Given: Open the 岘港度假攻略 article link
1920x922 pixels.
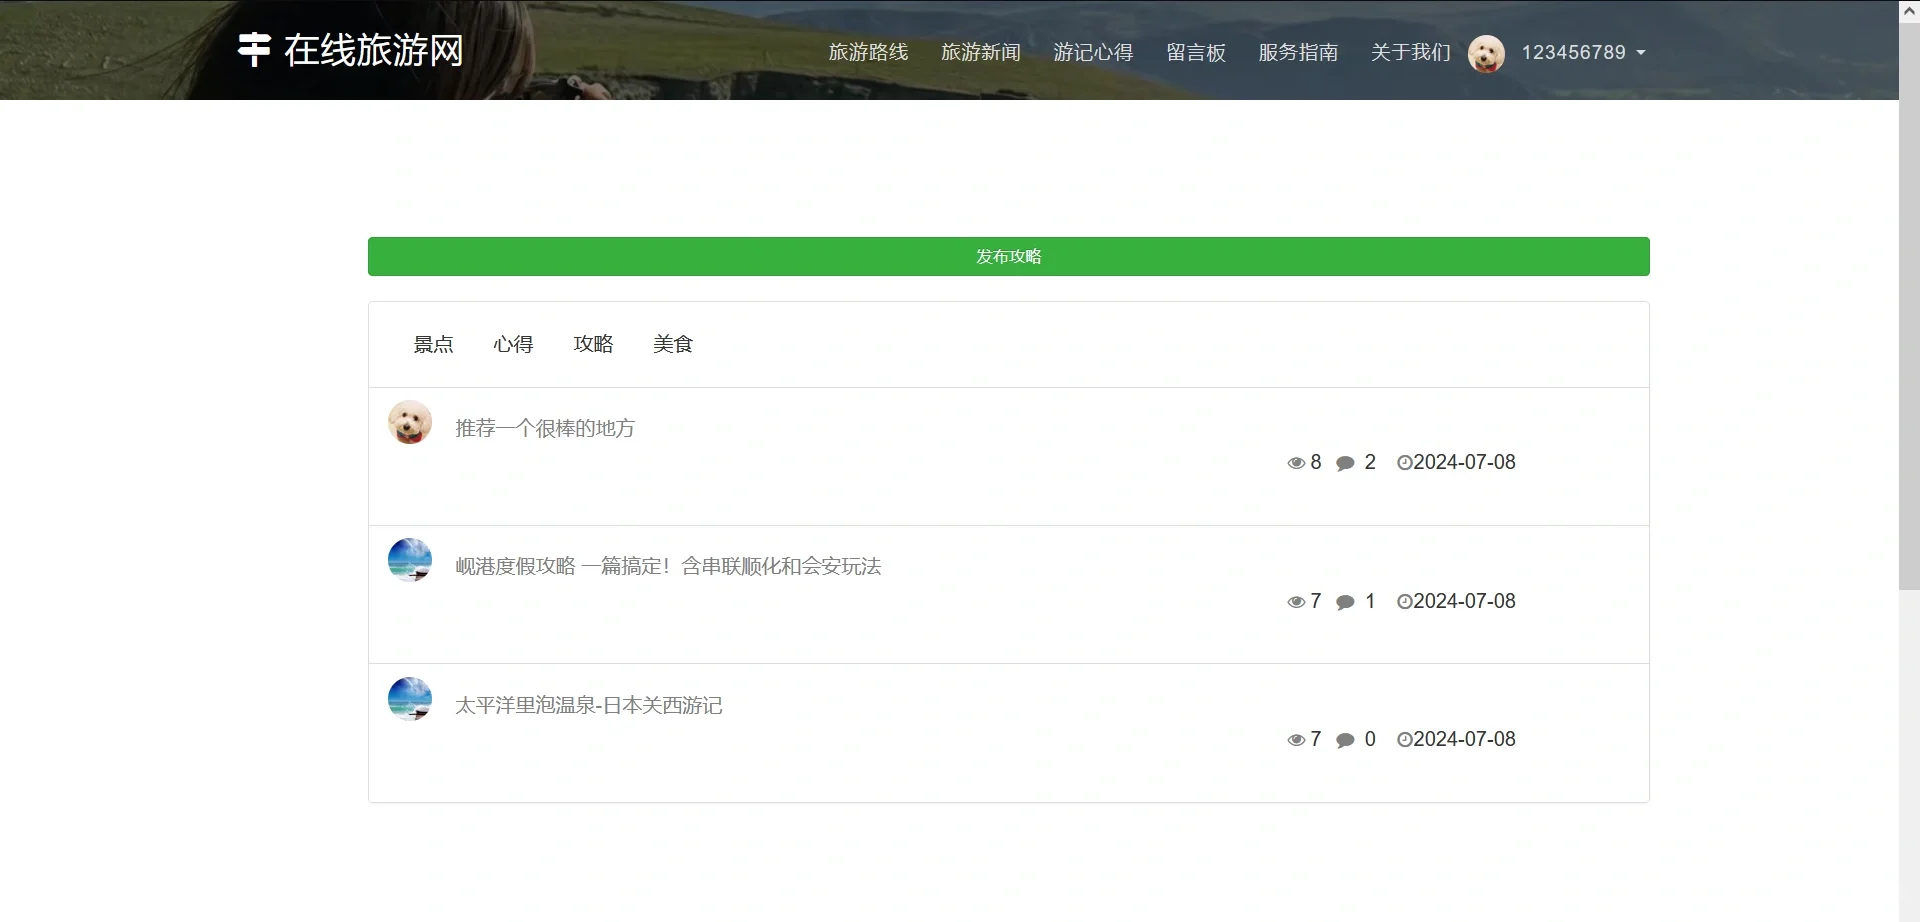Looking at the screenshot, I should [x=667, y=565].
